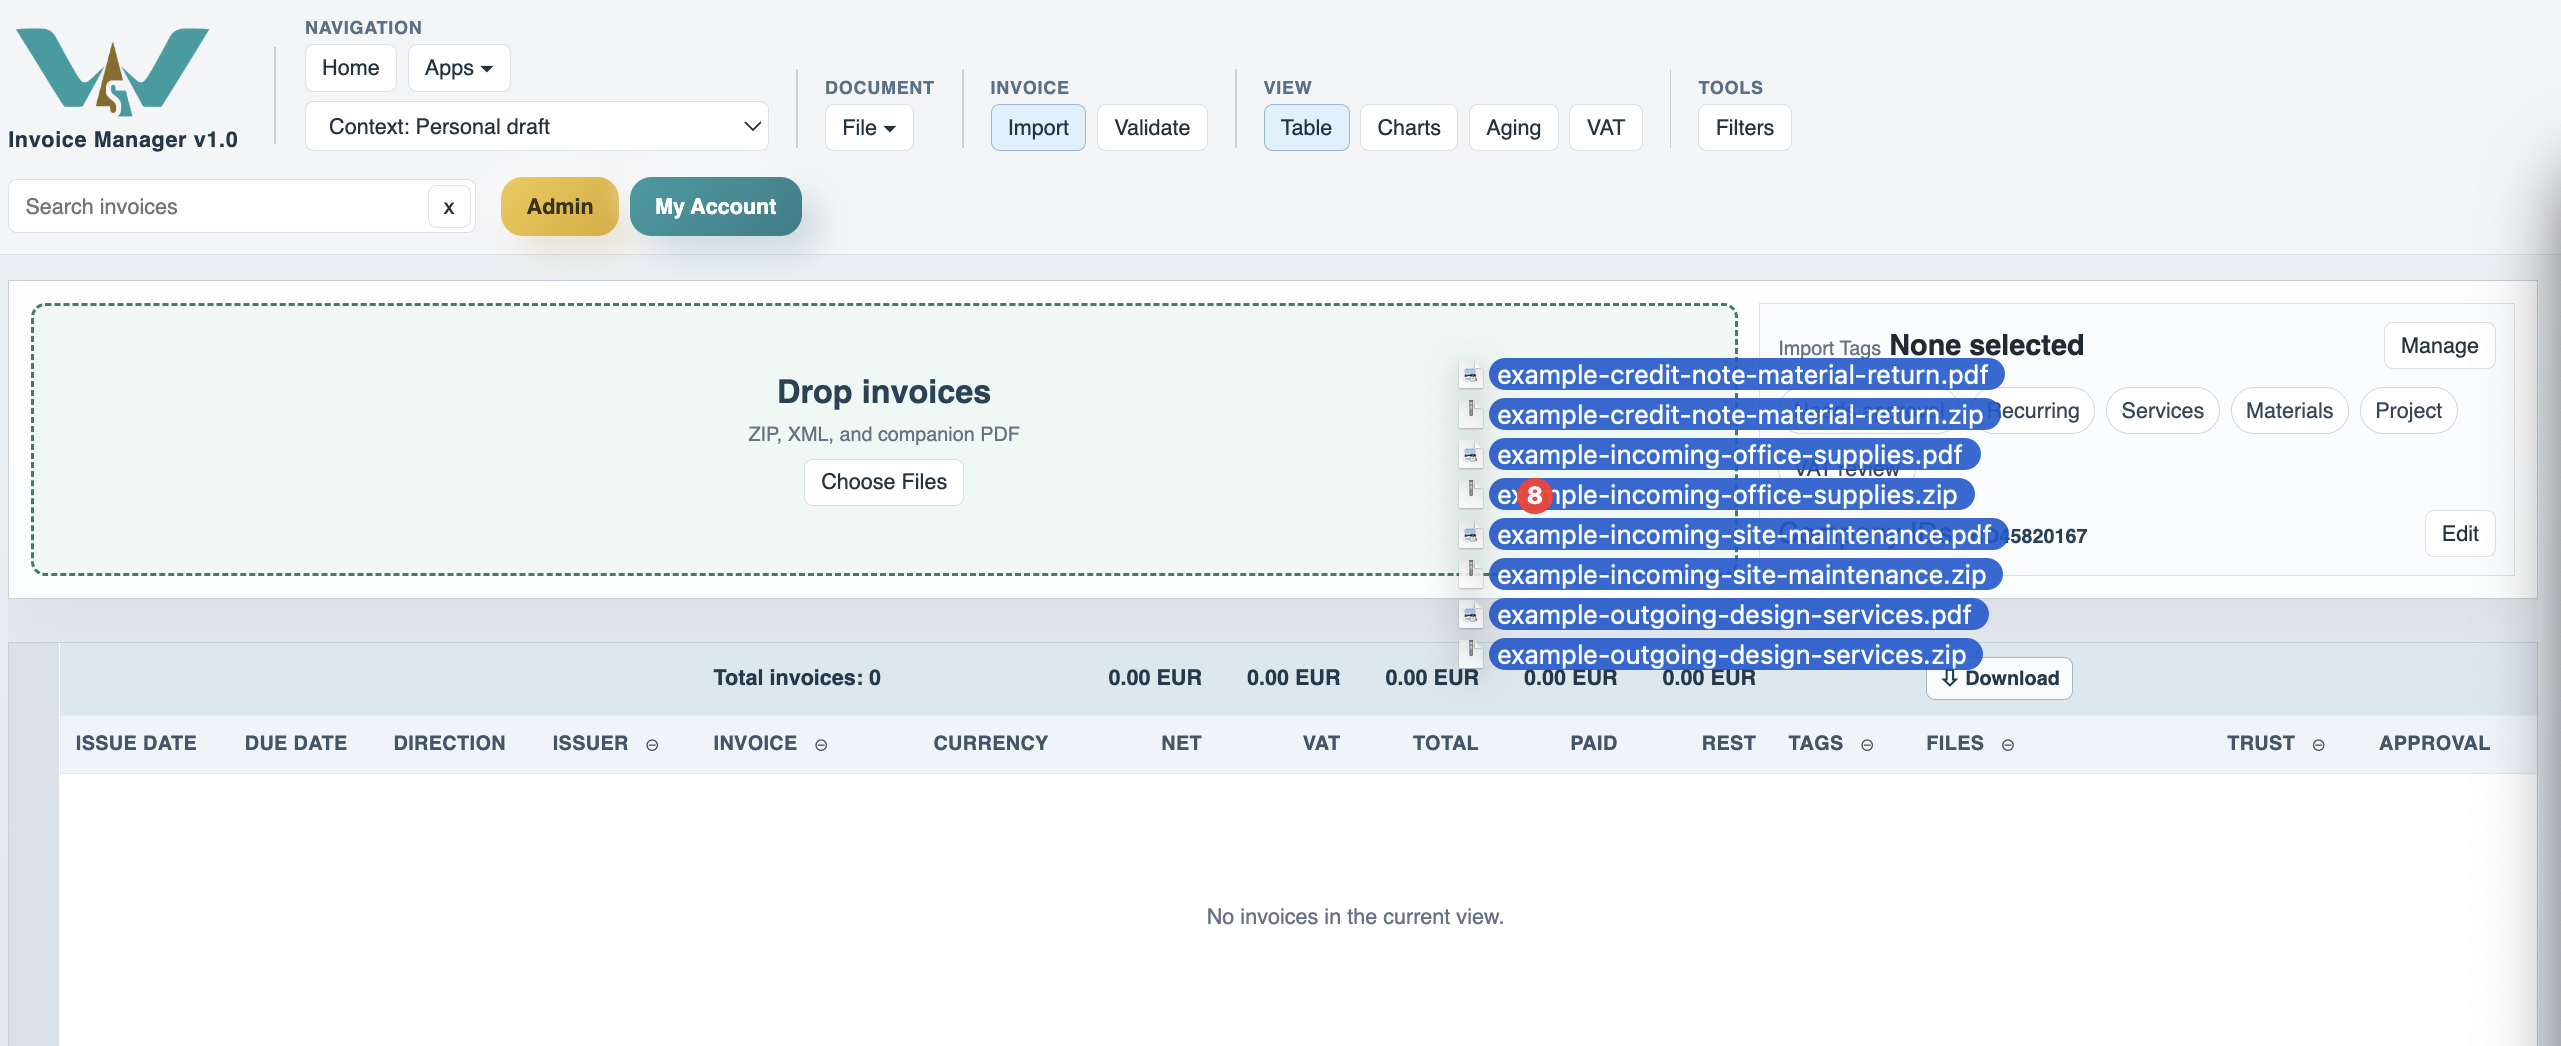The image size is (2561, 1046).
Task: Click the FILES column filter icon
Action: coord(2007,745)
